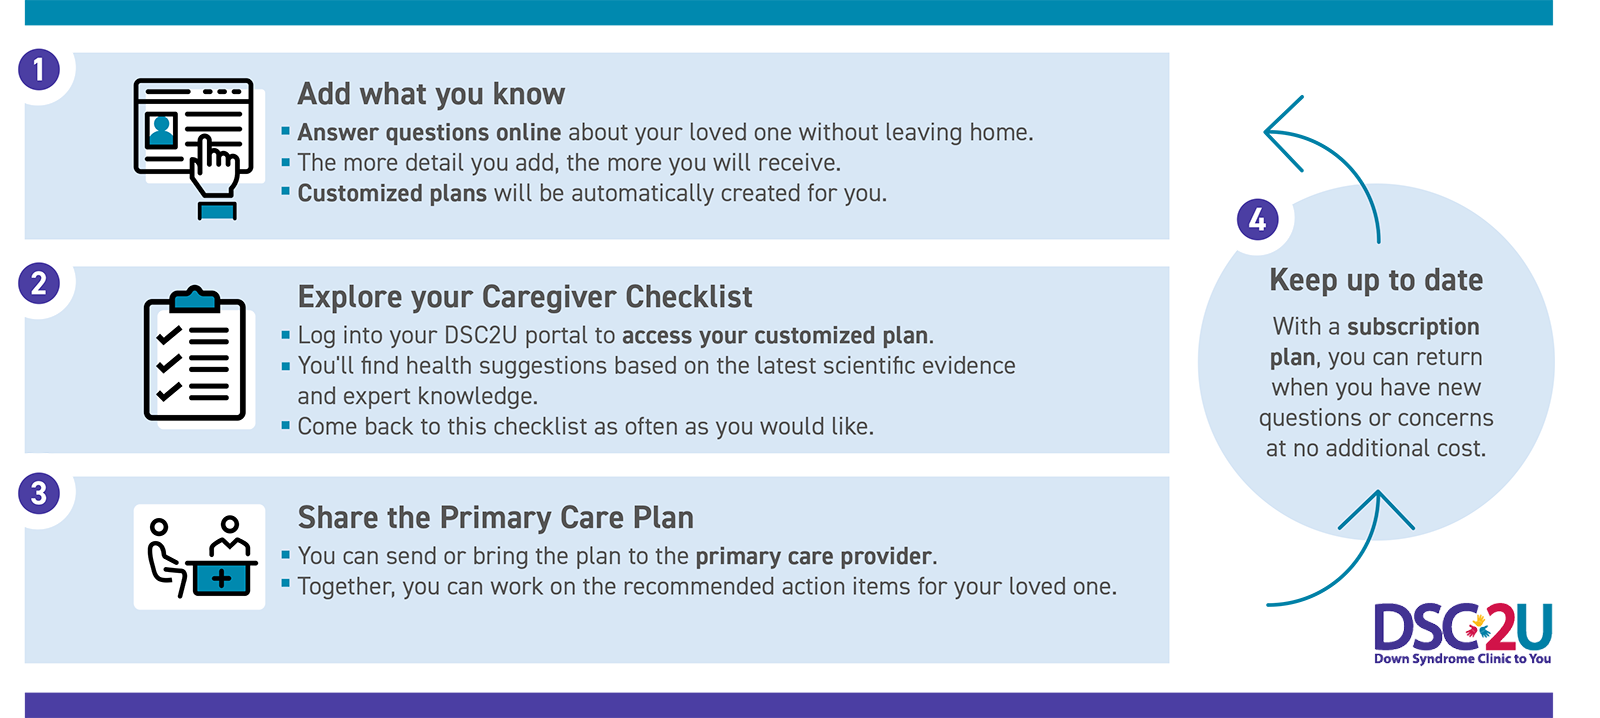Click the DSC2U Down Syndrome Clinic logo
The width and height of the screenshot is (1600, 718).
(1462, 633)
